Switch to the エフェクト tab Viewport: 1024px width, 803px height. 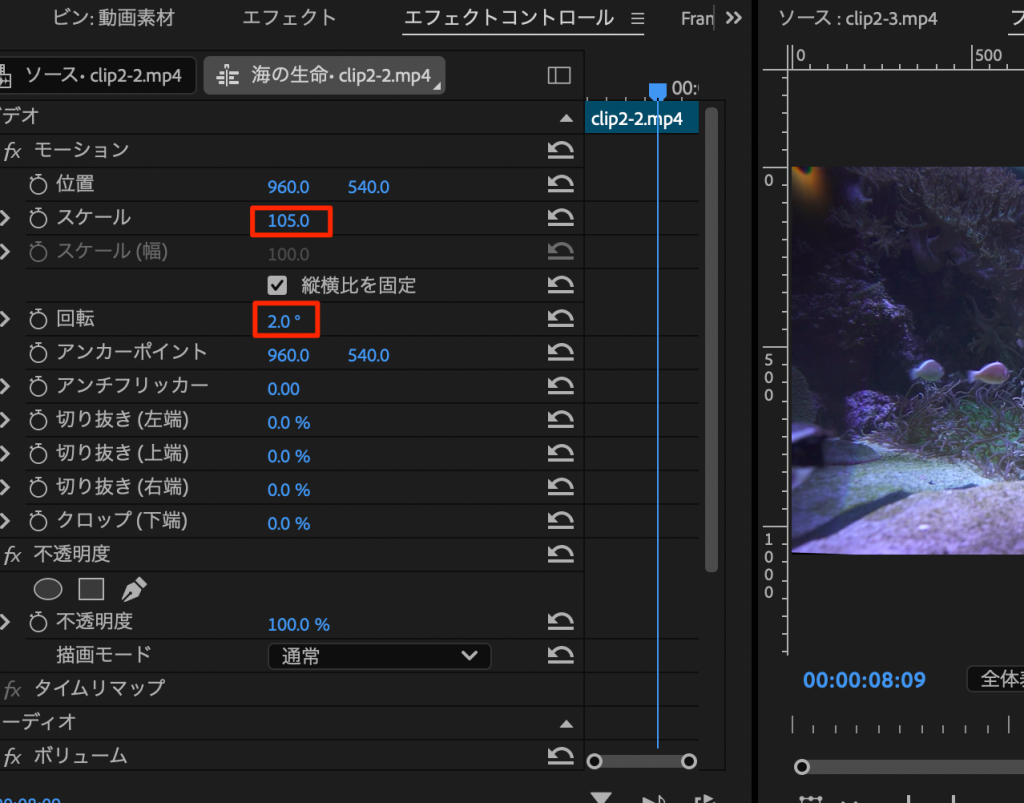point(289,18)
